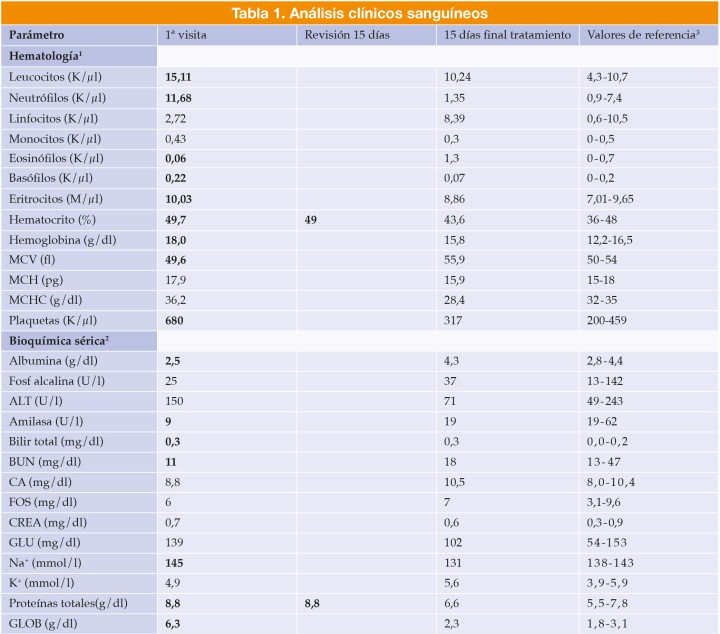Click the GLOB (g/dl) parameter label
The height and width of the screenshot is (634, 720).
(45, 624)
